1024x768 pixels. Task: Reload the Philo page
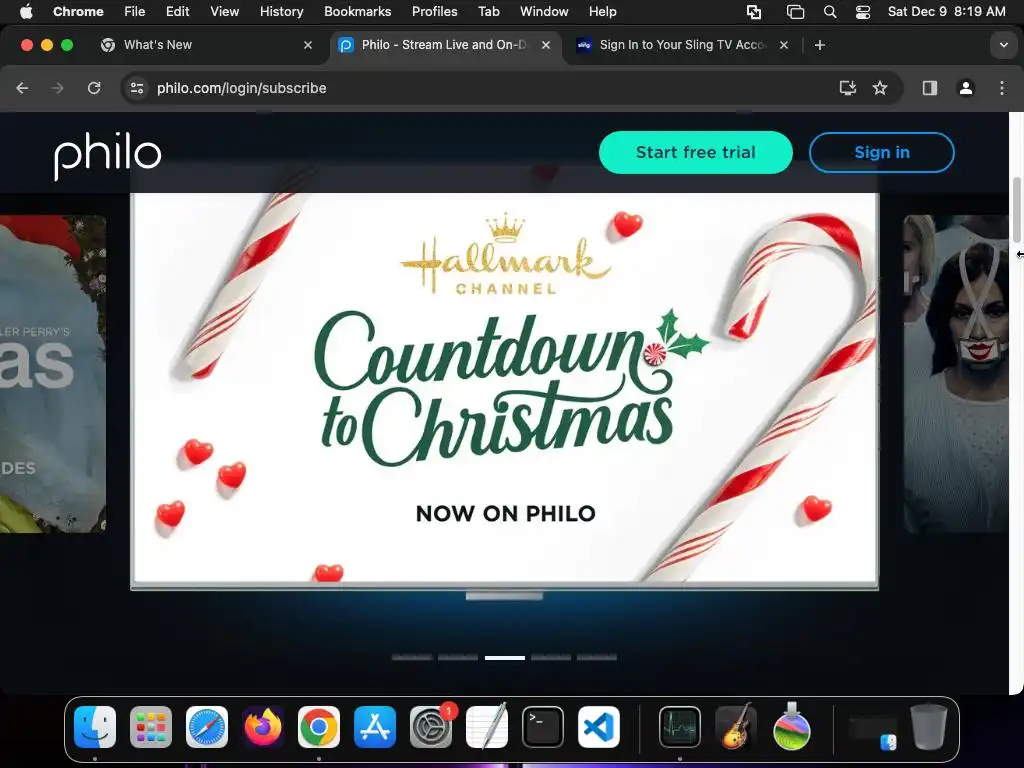point(94,88)
